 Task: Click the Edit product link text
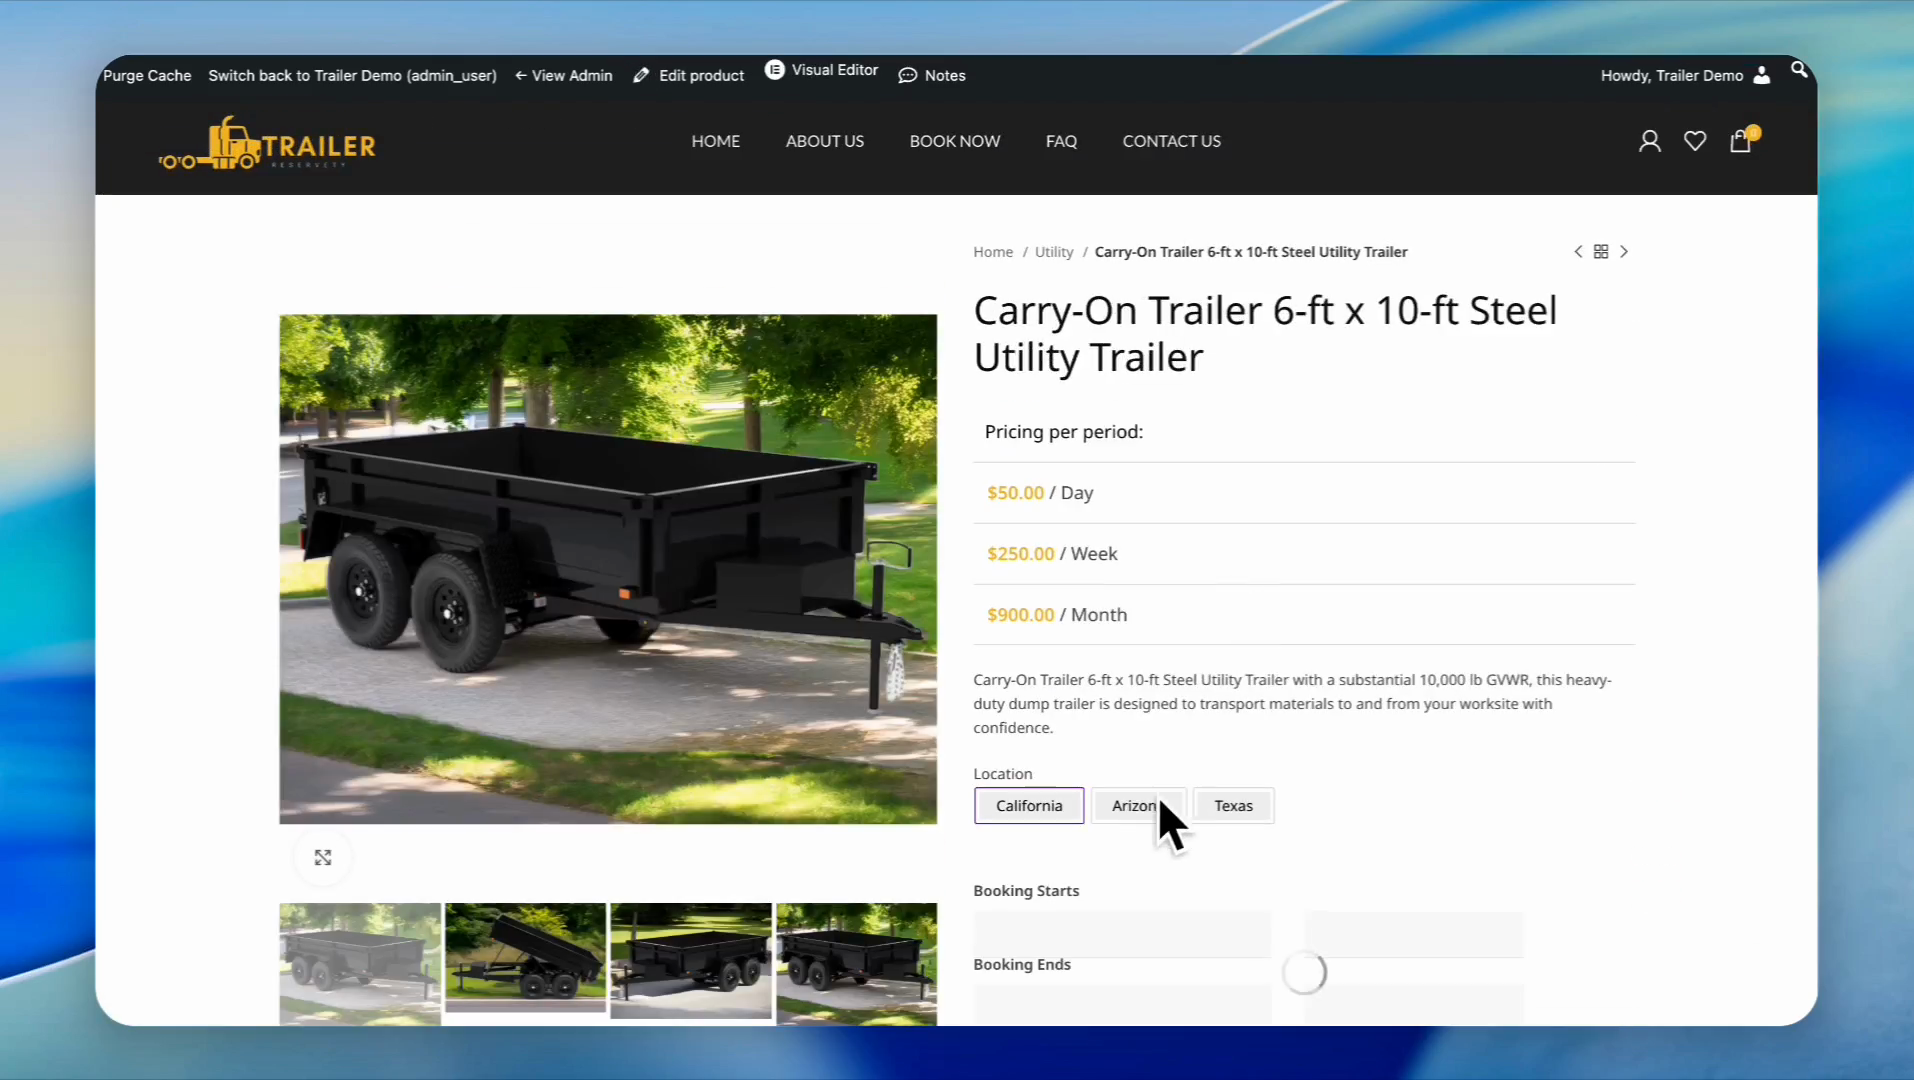702,76
